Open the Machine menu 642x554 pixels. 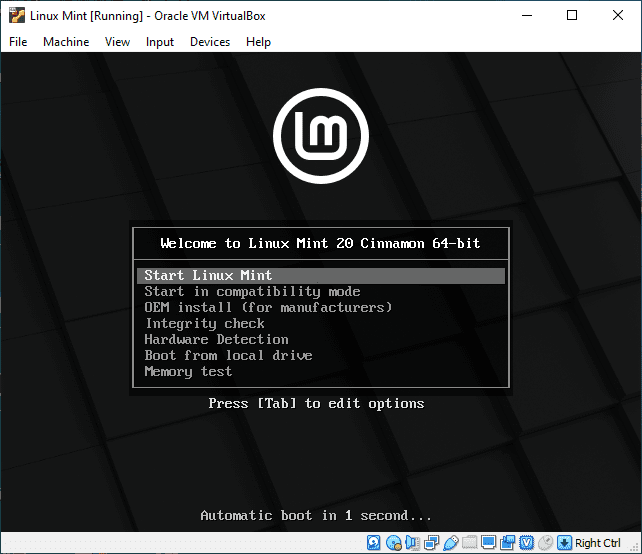coord(66,42)
